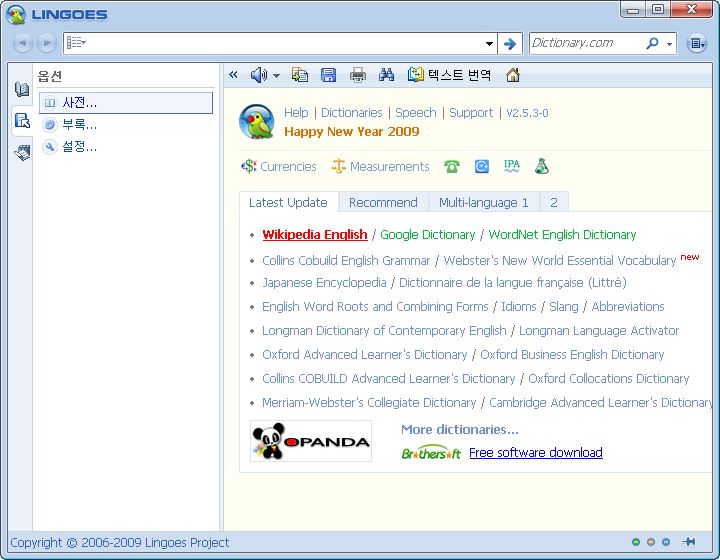The width and height of the screenshot is (720, 560).
Task: Click the blue Go arrow button
Action: pyautogui.click(x=510, y=44)
